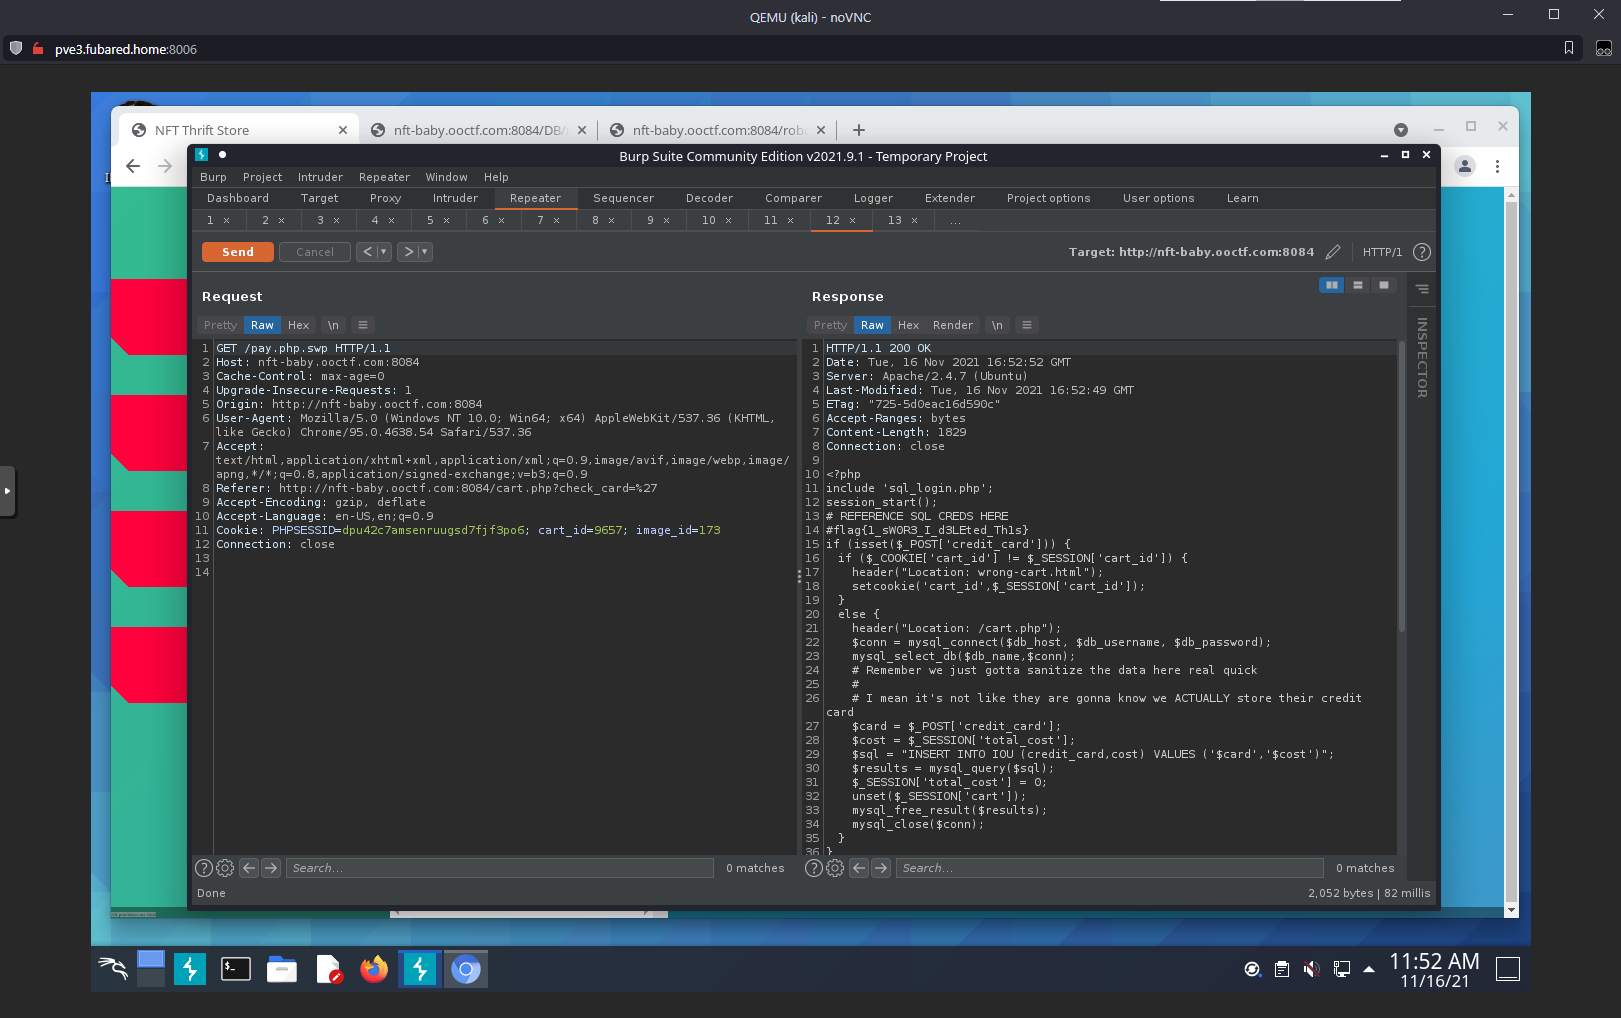1621x1018 pixels.
Task: Open the Intruder menu in menu bar
Action: click(x=320, y=177)
